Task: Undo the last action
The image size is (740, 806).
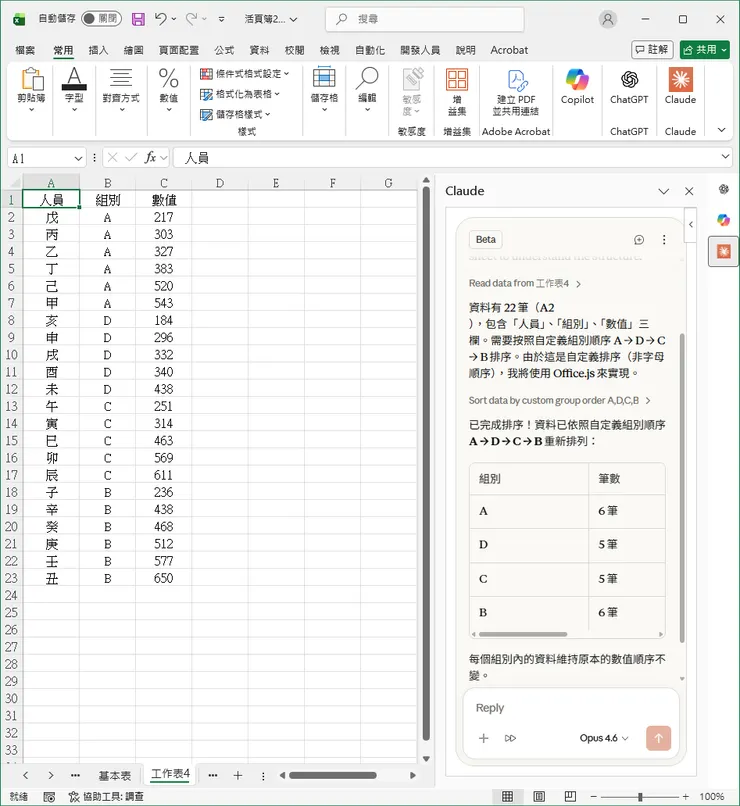Action: (x=160, y=19)
